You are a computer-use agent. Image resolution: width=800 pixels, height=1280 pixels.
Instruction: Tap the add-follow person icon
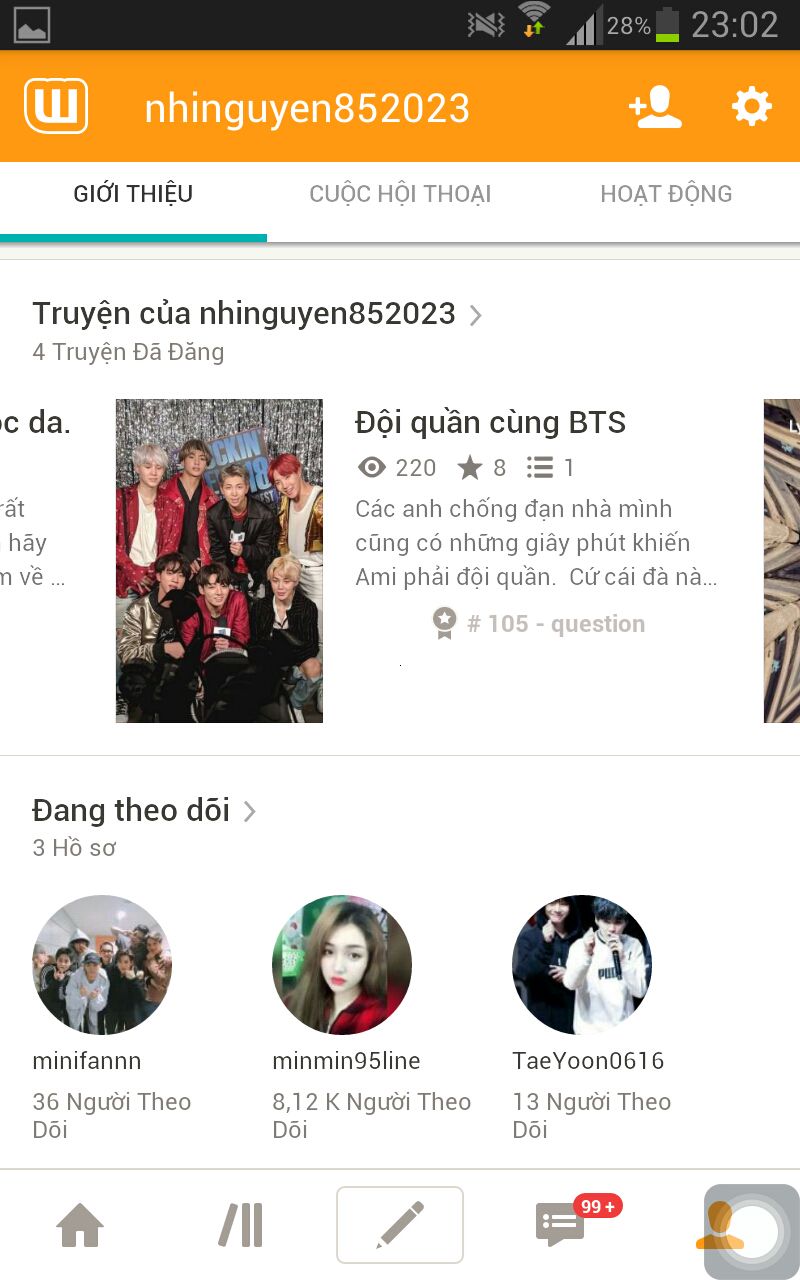[655, 107]
